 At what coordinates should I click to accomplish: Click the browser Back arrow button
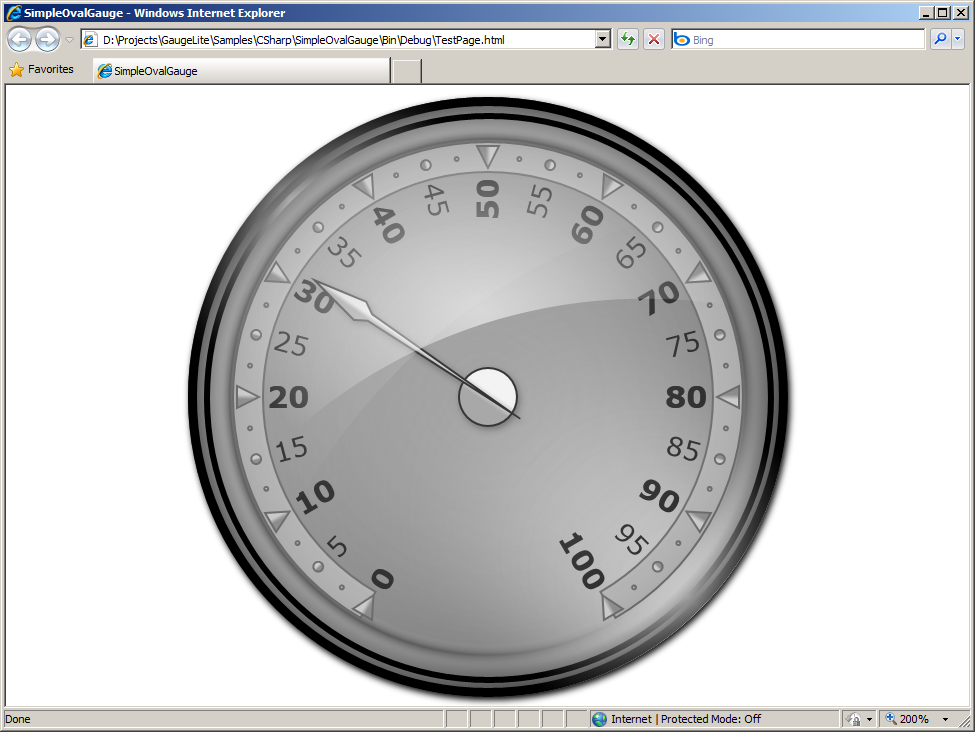click(19, 39)
